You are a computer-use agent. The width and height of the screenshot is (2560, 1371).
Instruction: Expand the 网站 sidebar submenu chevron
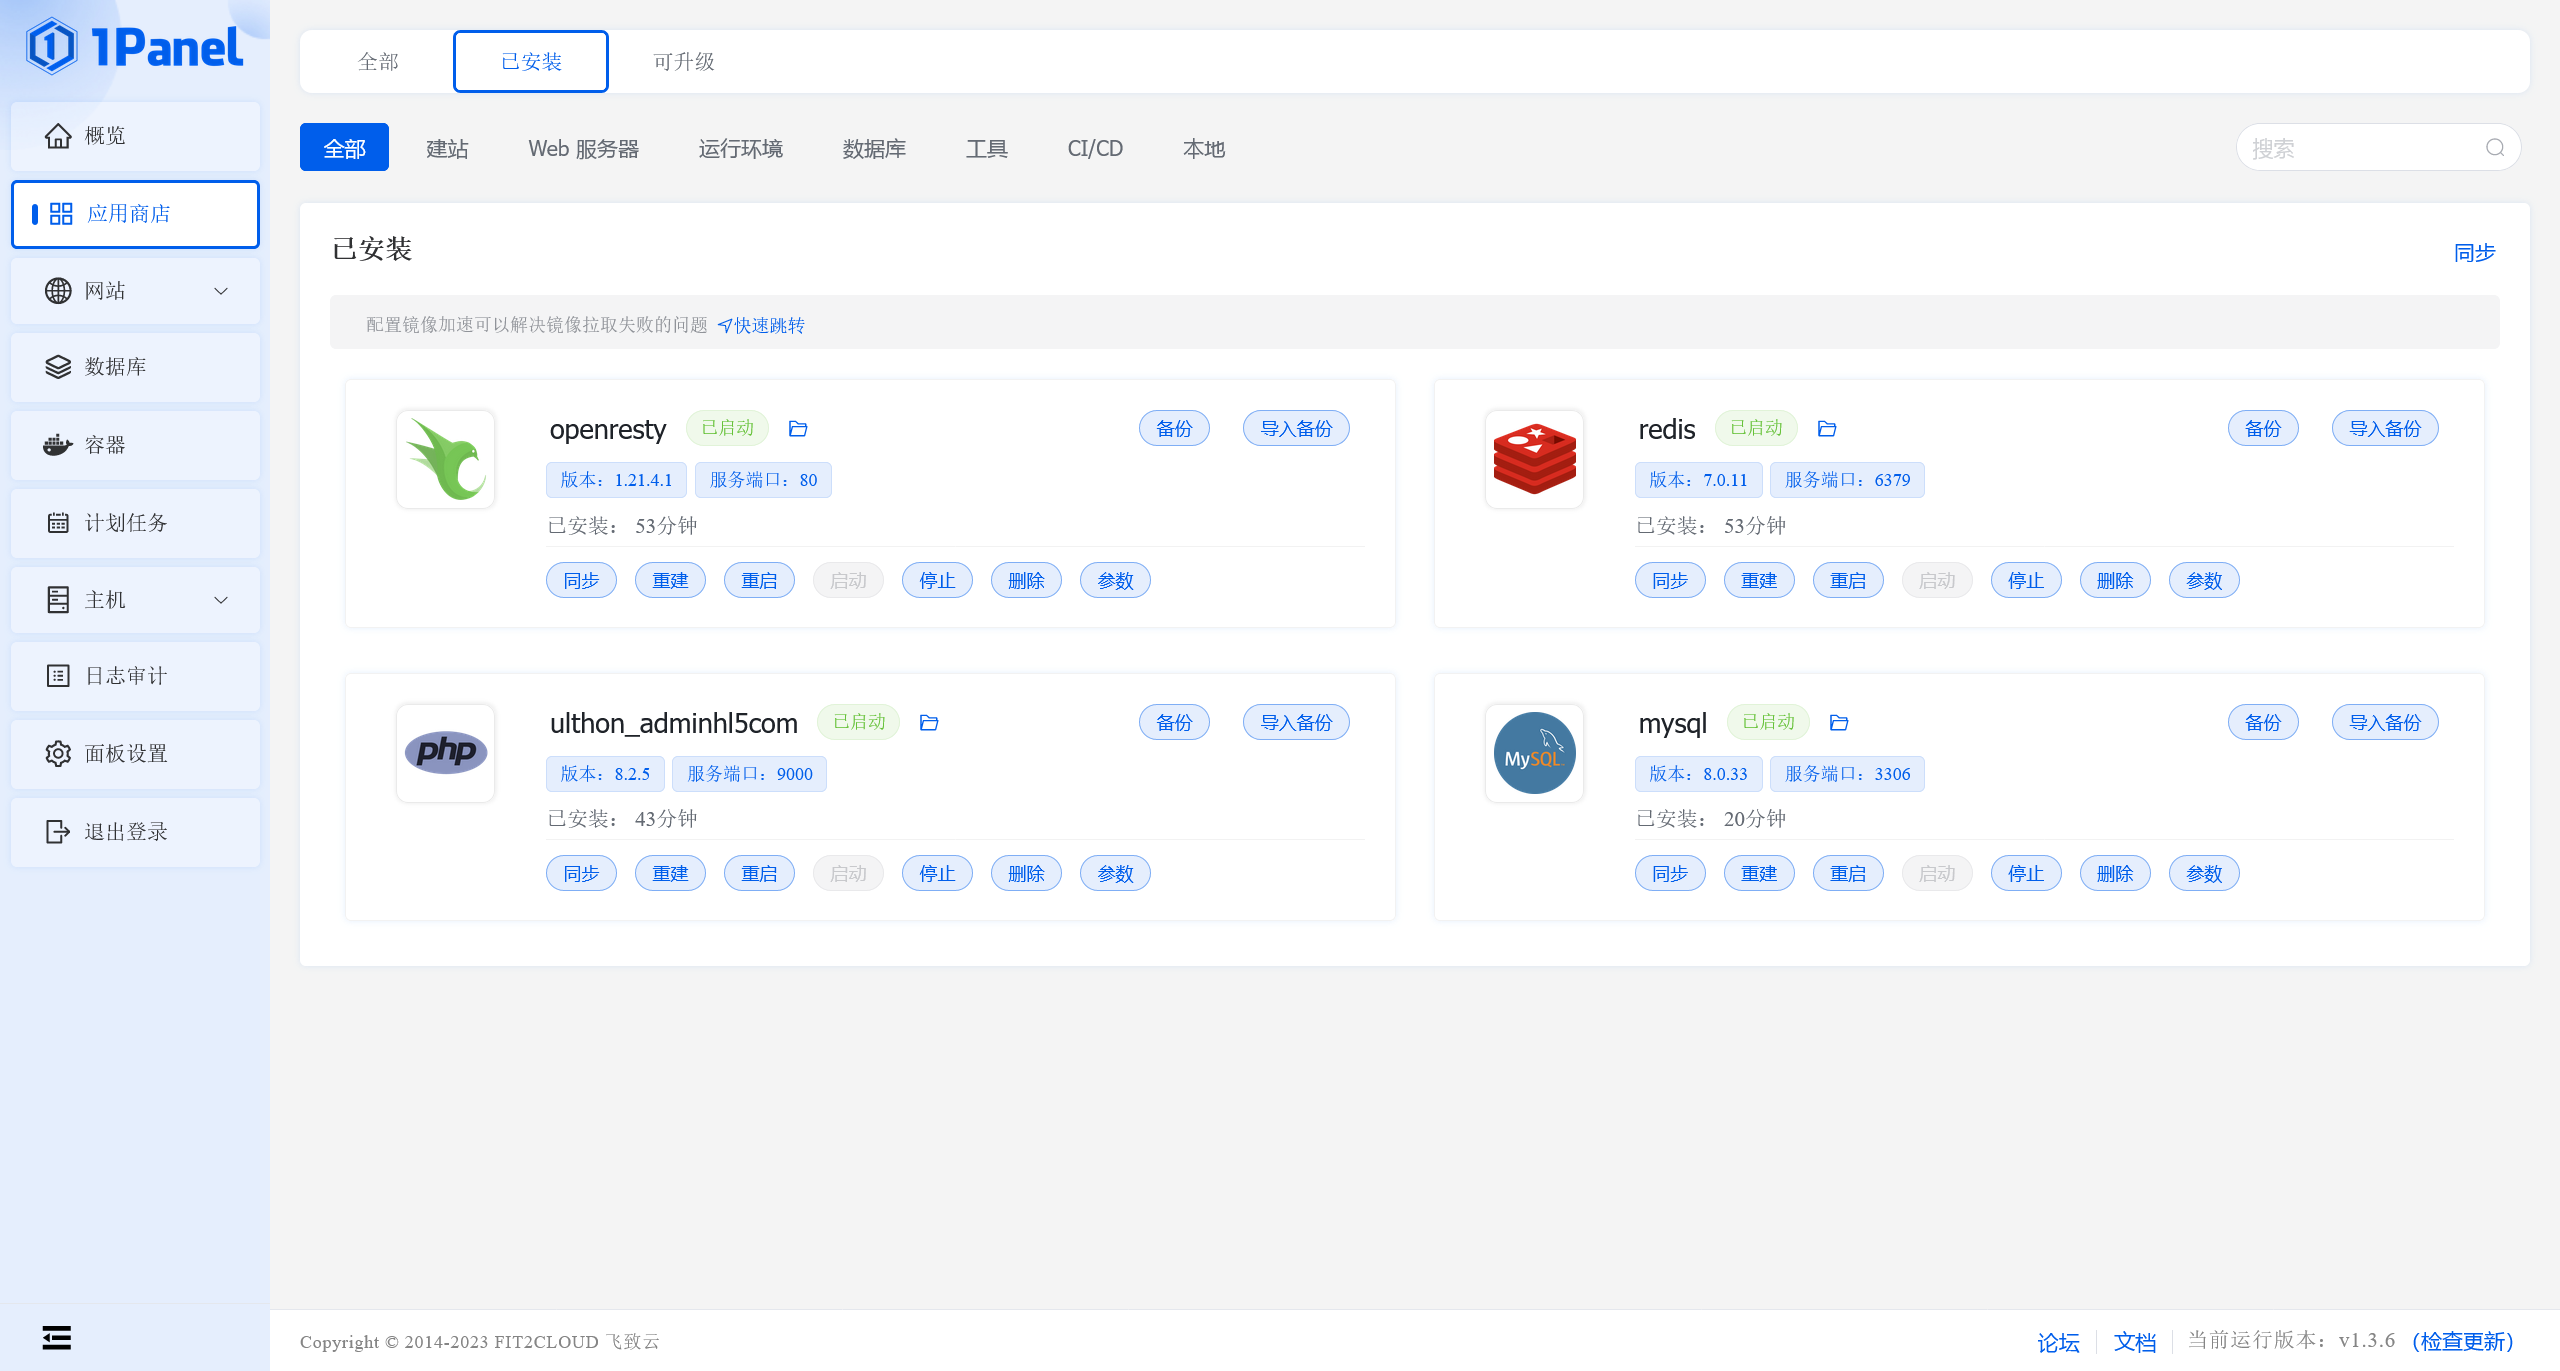221,291
